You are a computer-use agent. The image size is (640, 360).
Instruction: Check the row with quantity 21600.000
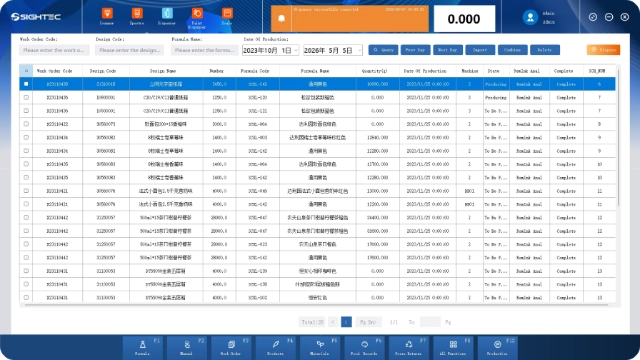click(x=26, y=231)
